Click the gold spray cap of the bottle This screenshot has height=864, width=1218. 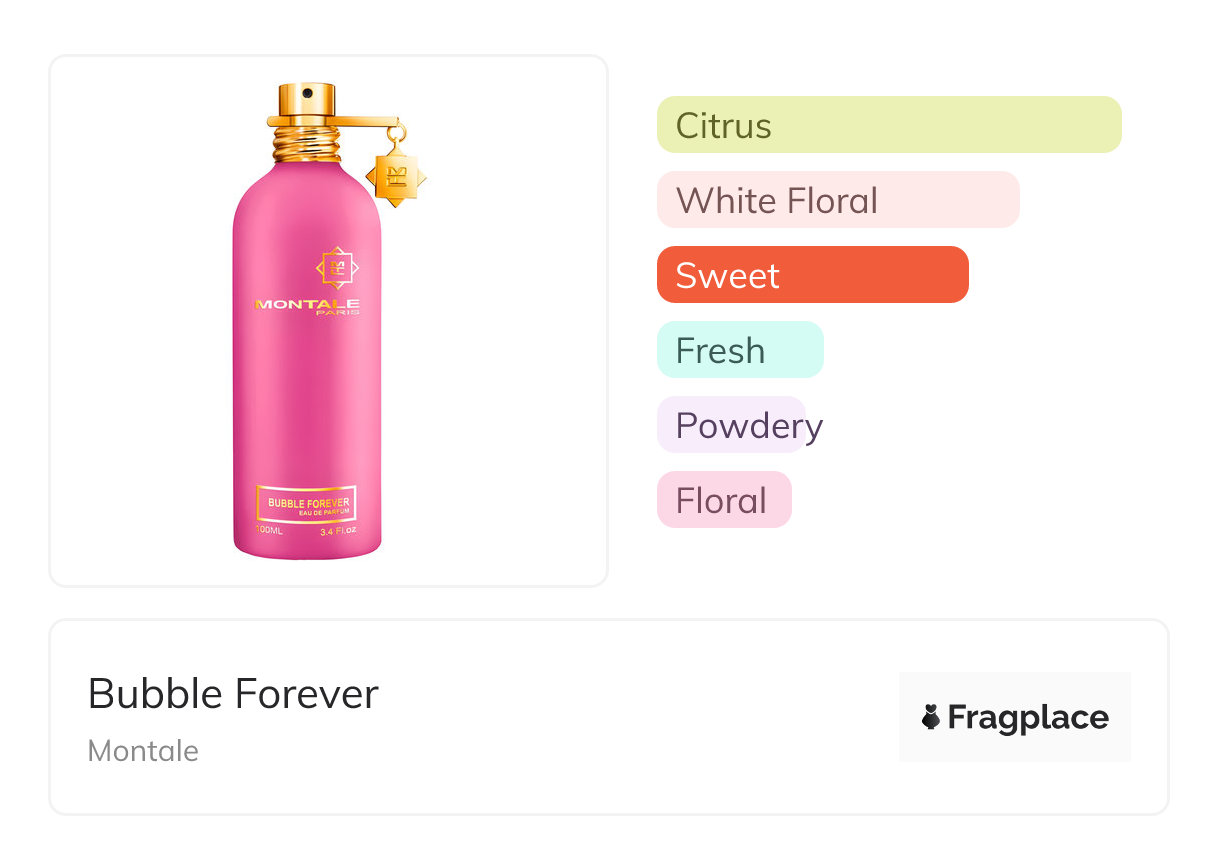[307, 101]
